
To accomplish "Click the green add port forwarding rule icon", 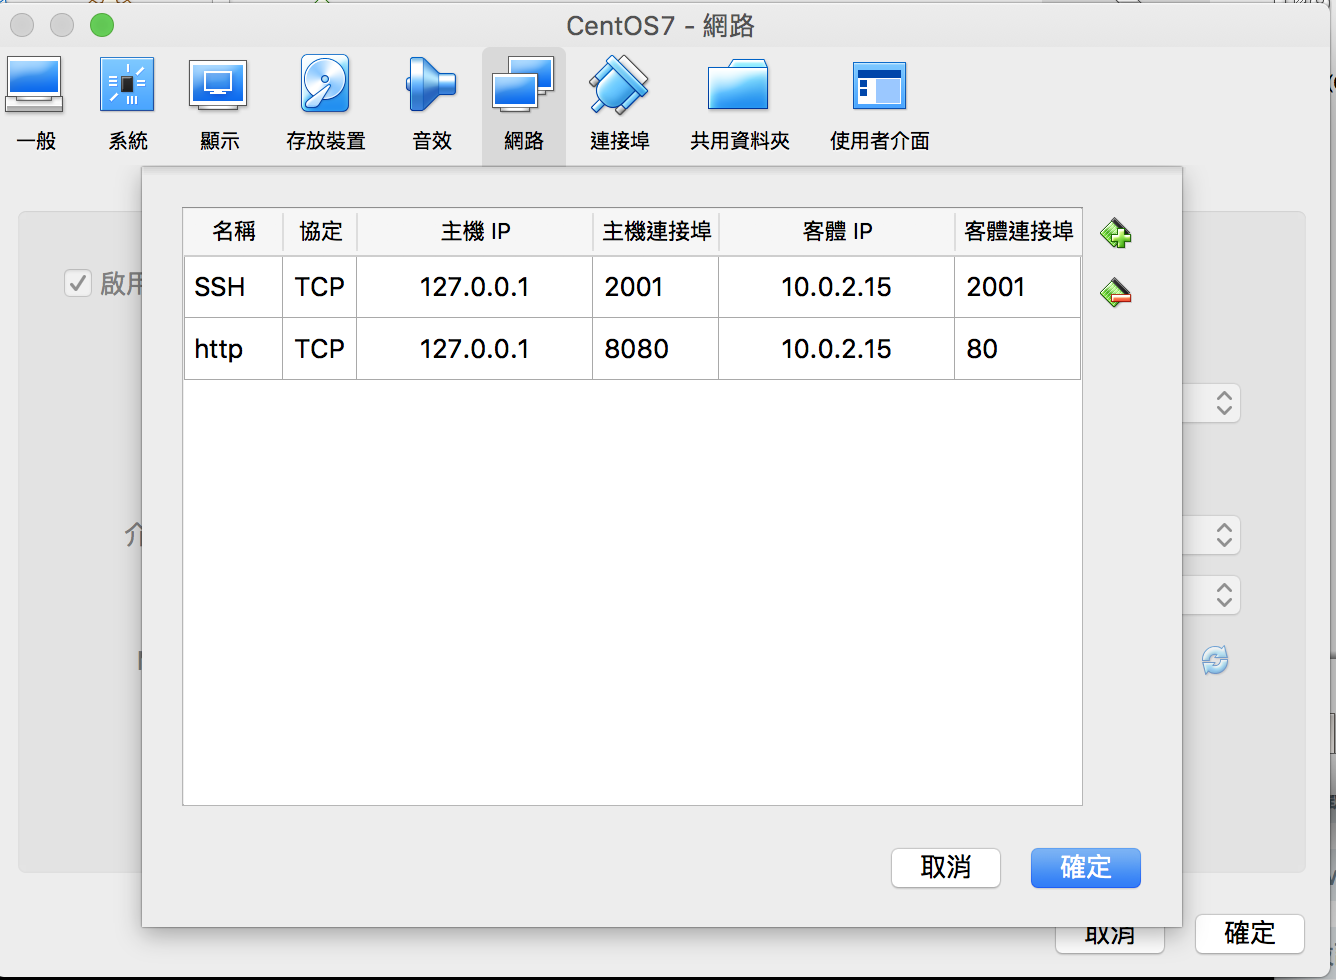I will (1115, 234).
